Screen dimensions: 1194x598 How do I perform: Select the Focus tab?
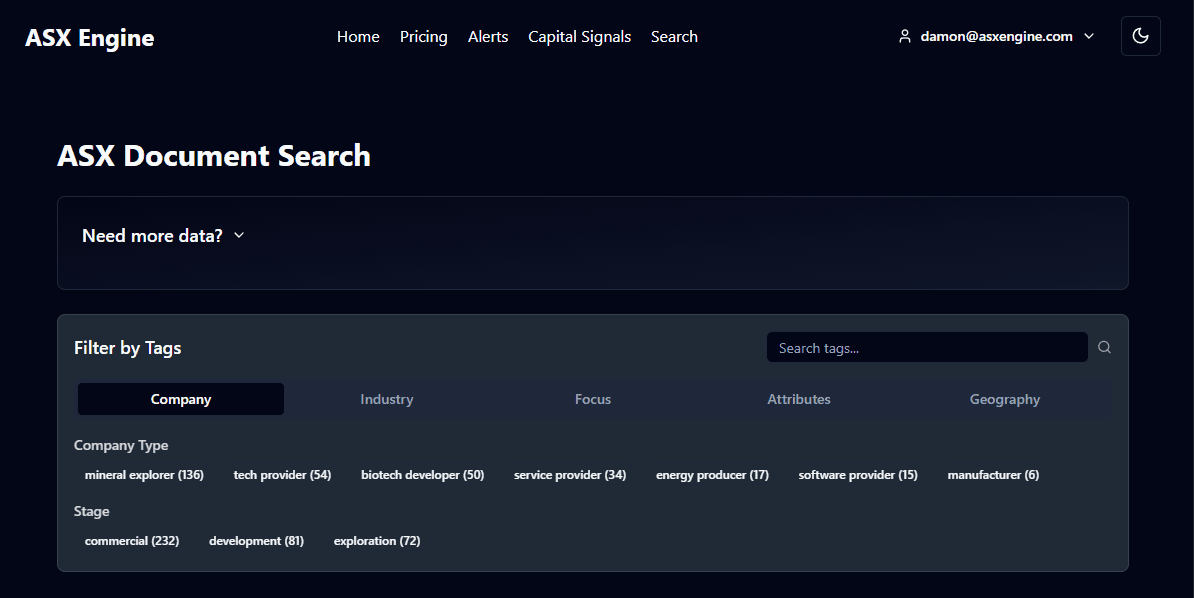point(592,399)
